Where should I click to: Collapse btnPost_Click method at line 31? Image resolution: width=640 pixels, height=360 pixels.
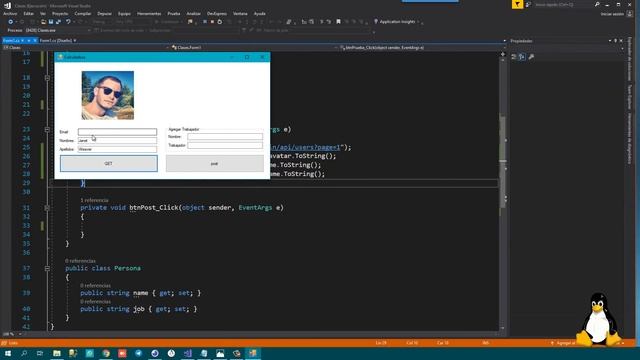click(47, 208)
